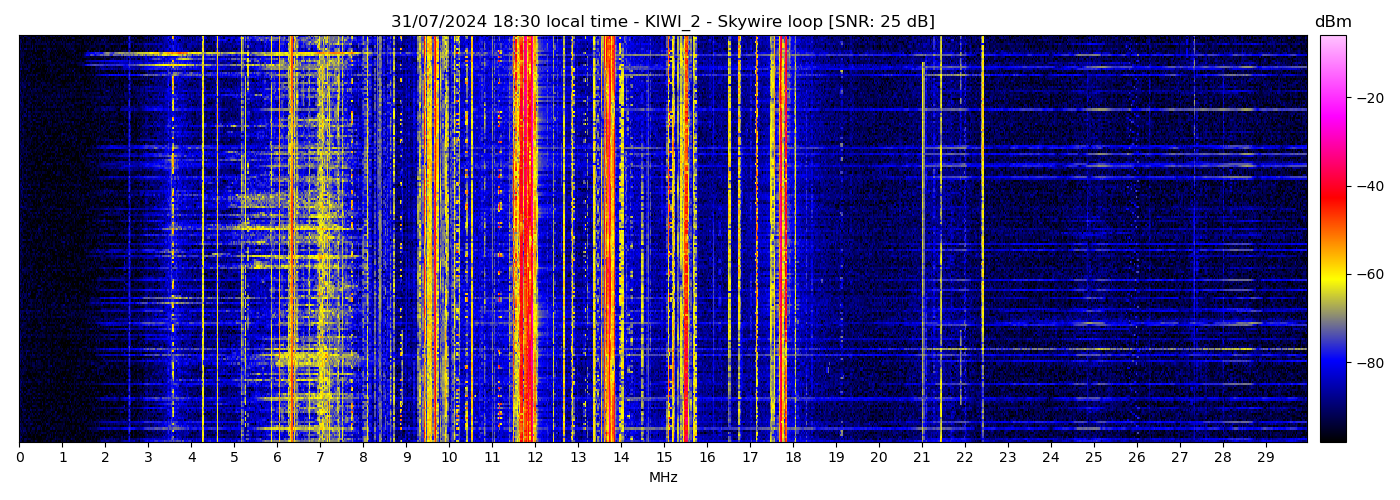1400x500 pixels.
Task: Click the dBm colorbar label
Action: pos(1332,22)
